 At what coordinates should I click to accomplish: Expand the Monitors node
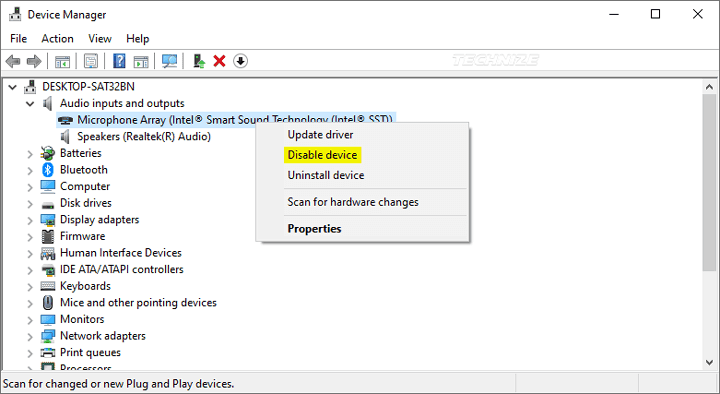coord(30,320)
